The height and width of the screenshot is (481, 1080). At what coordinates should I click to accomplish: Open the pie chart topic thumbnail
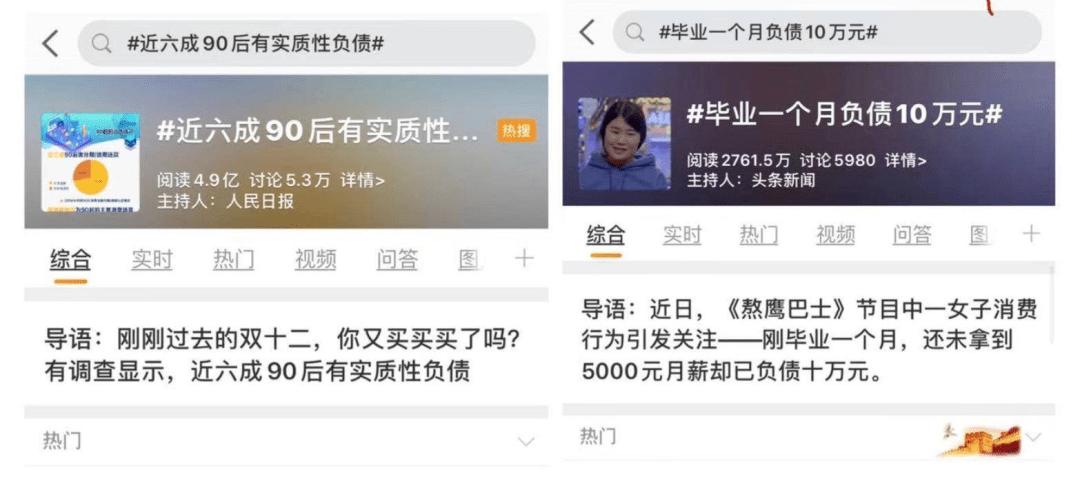[90, 162]
